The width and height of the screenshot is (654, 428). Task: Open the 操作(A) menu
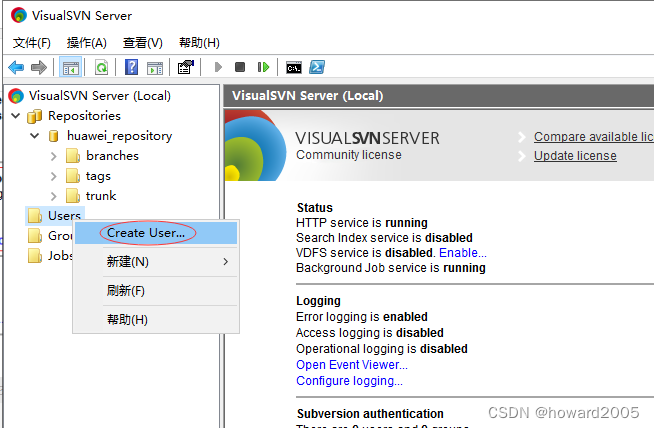click(x=87, y=43)
